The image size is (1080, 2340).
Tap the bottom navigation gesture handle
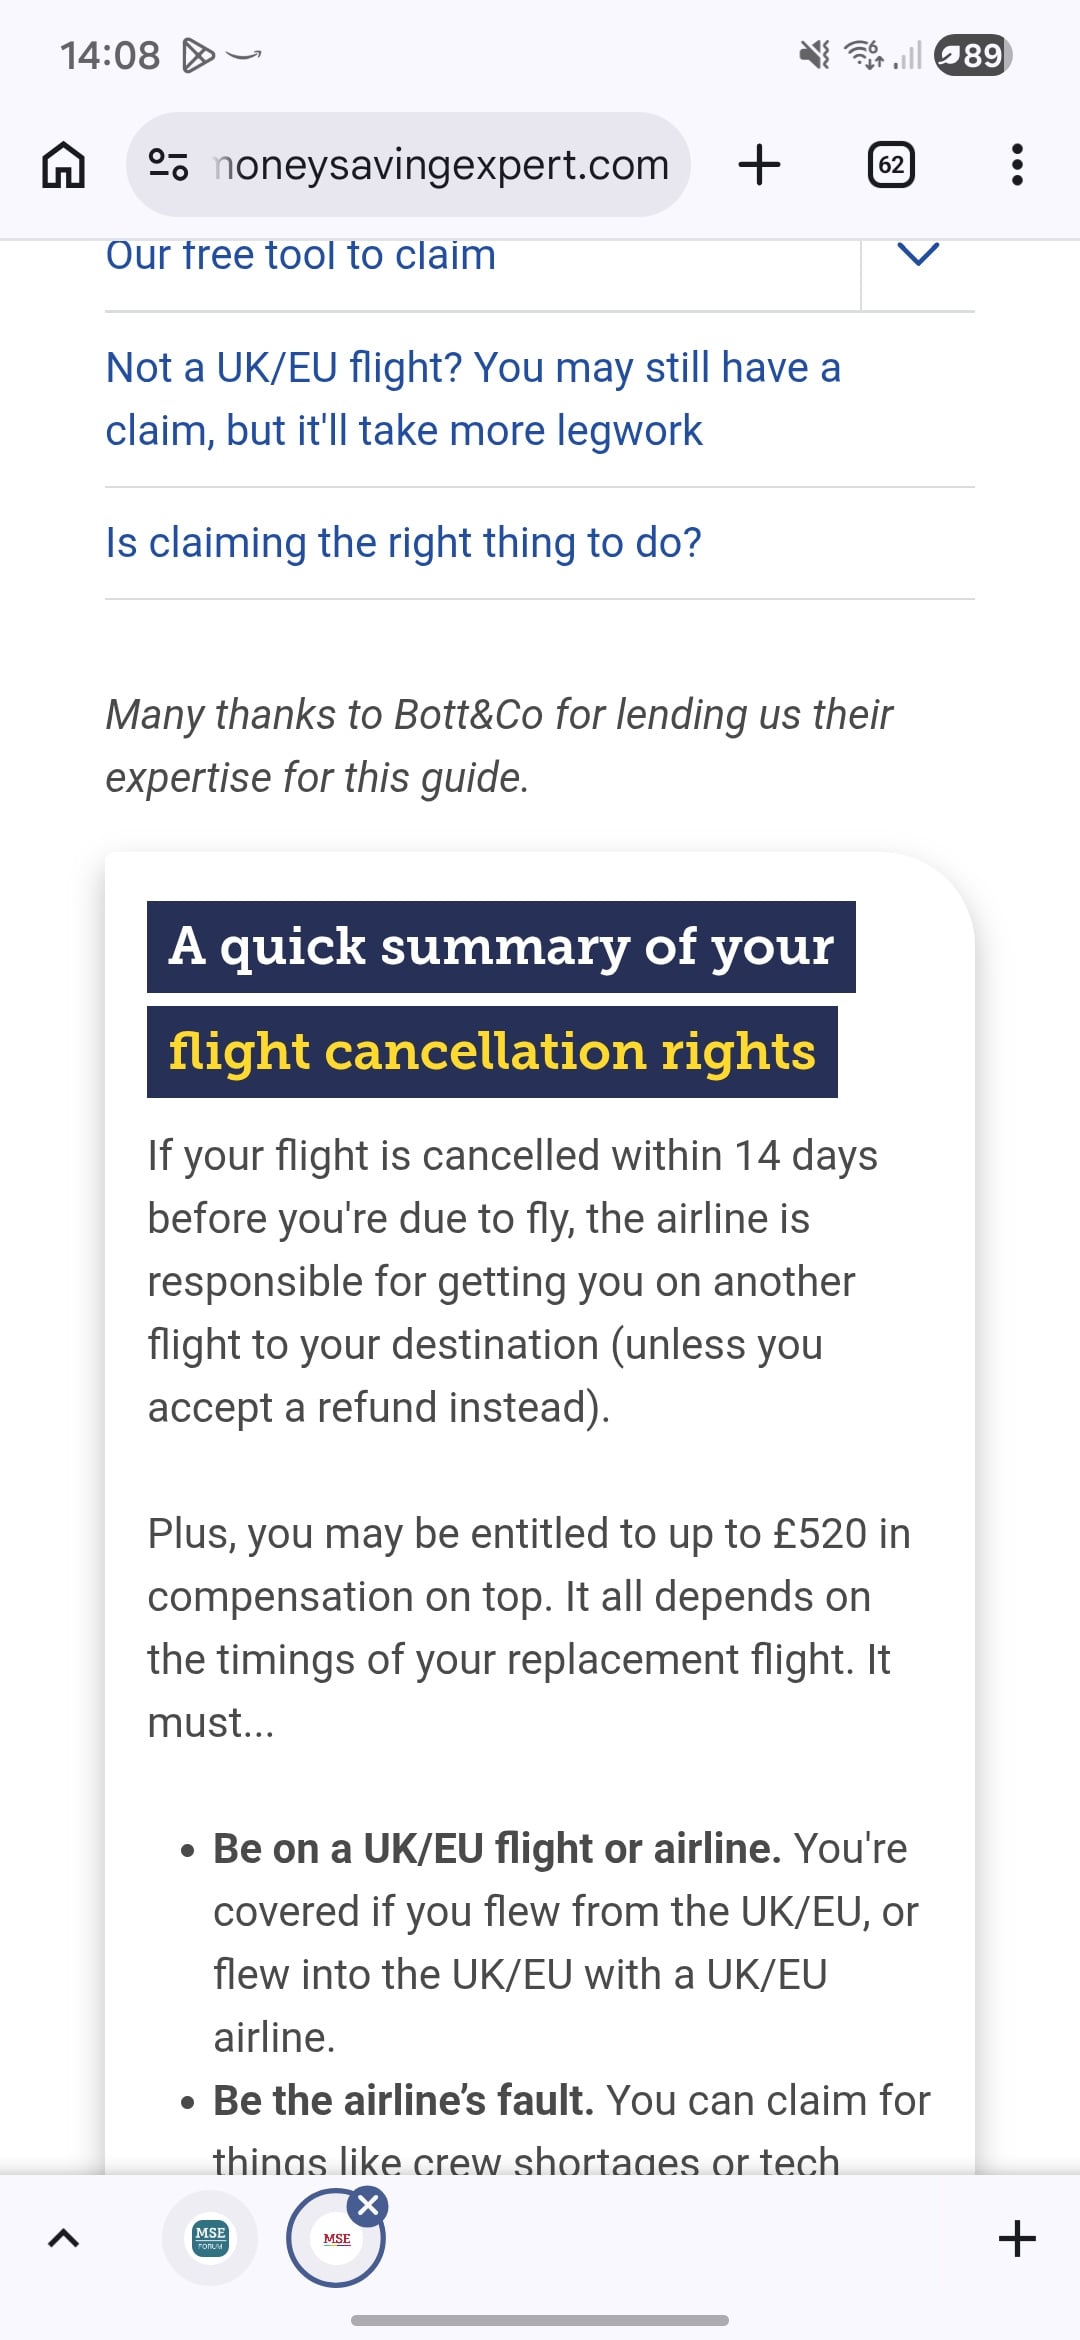pos(540,2320)
